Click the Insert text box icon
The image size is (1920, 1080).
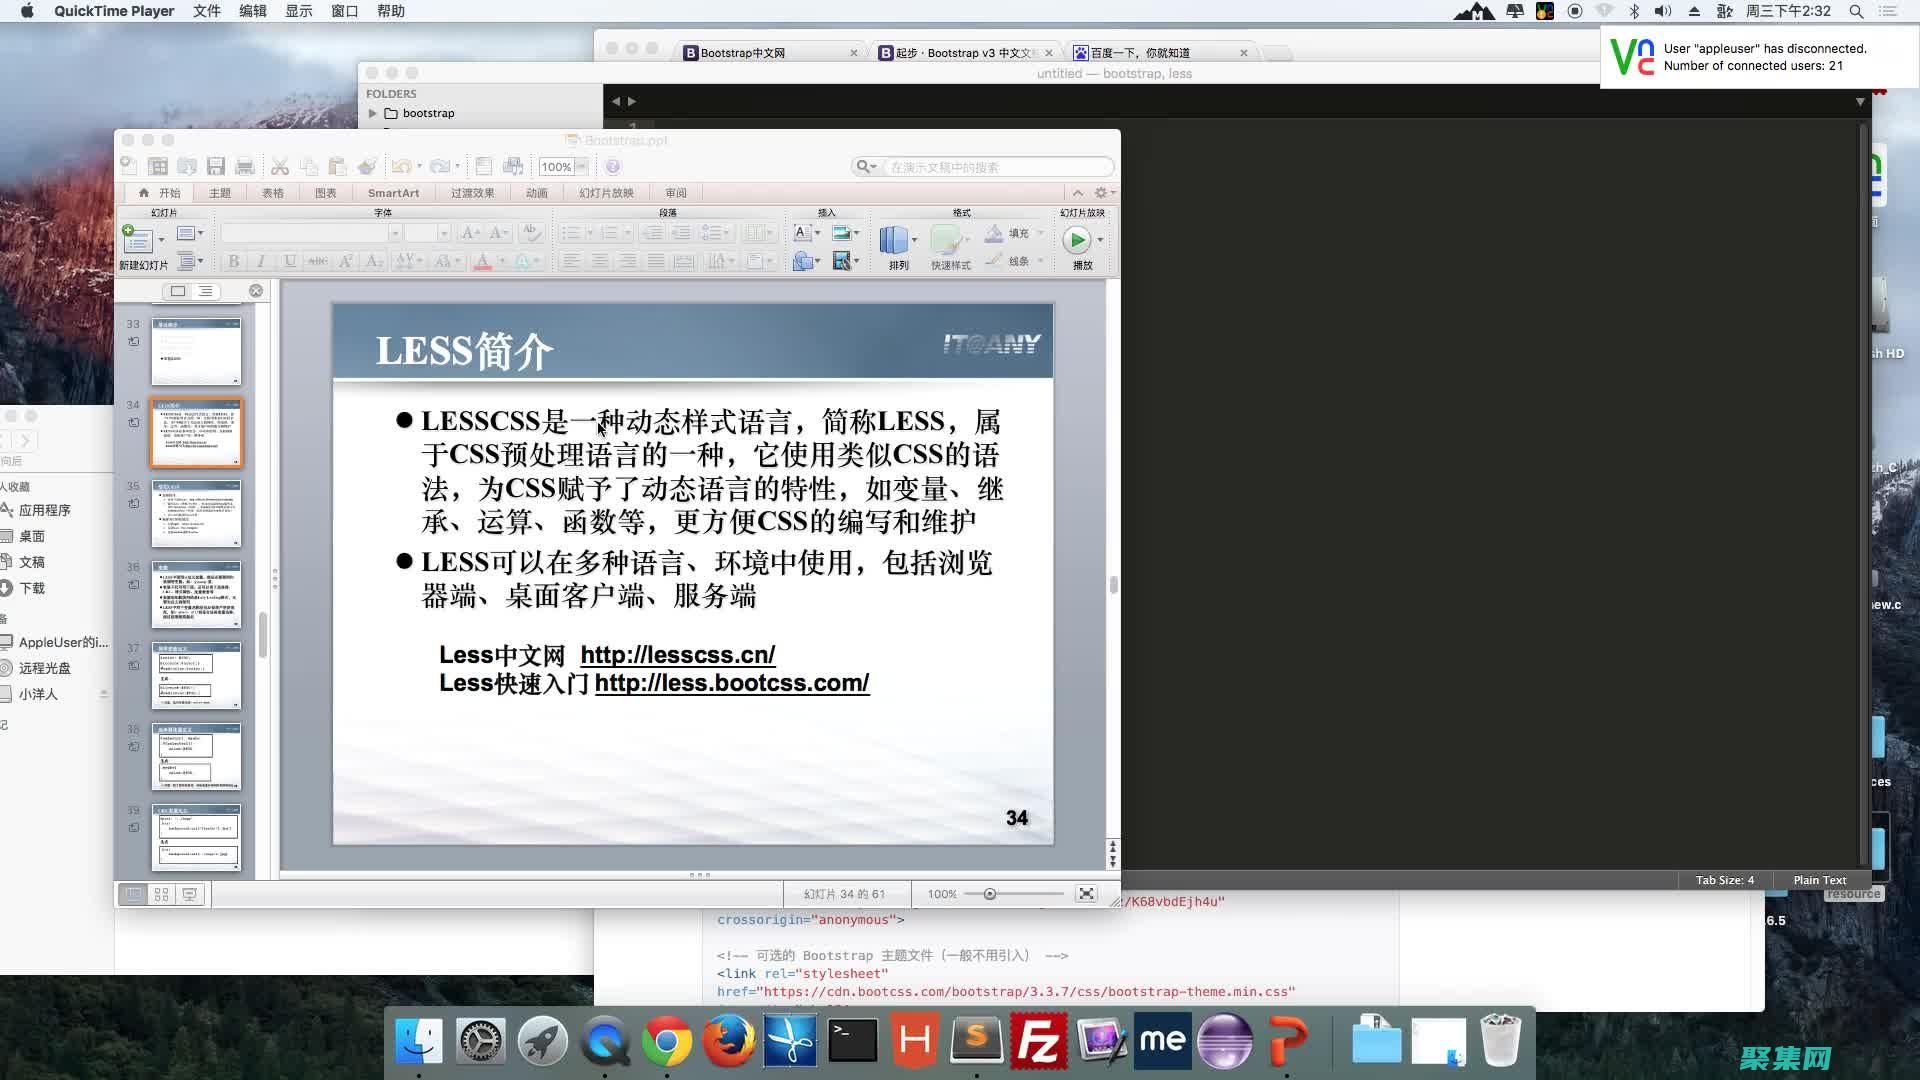tap(802, 233)
